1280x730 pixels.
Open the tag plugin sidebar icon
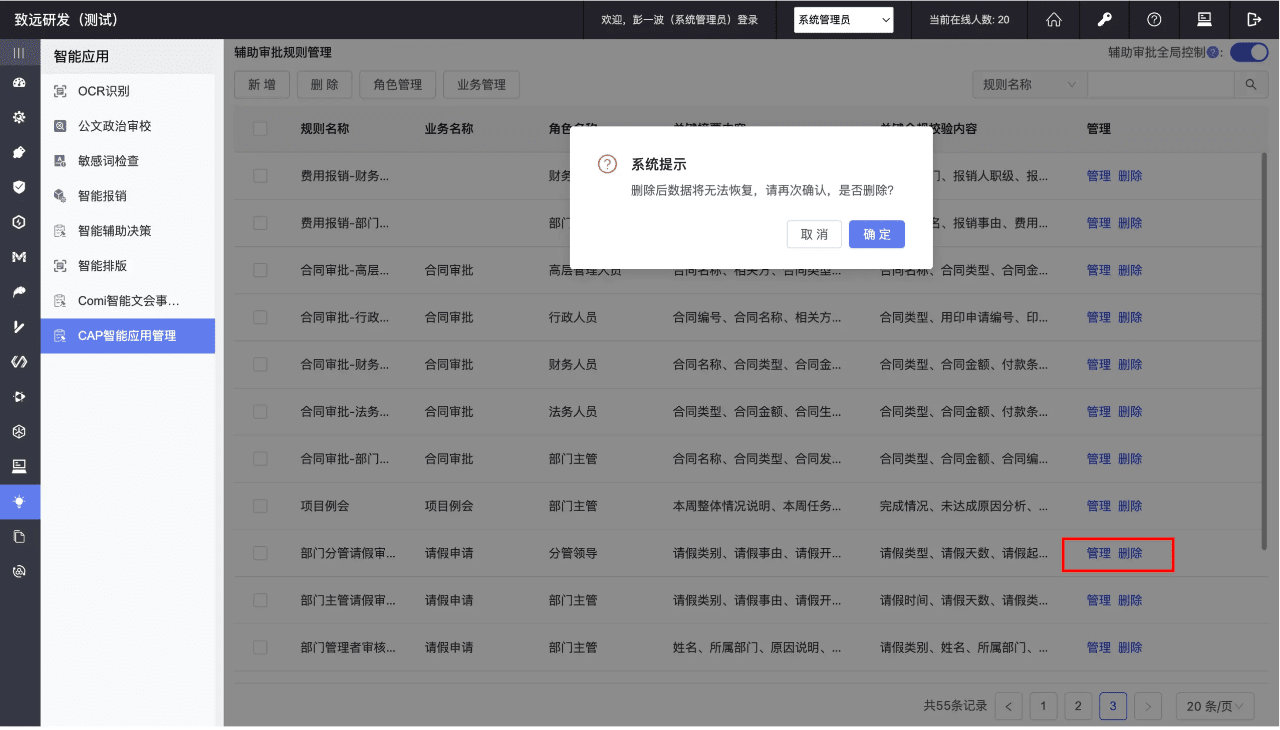(19, 152)
